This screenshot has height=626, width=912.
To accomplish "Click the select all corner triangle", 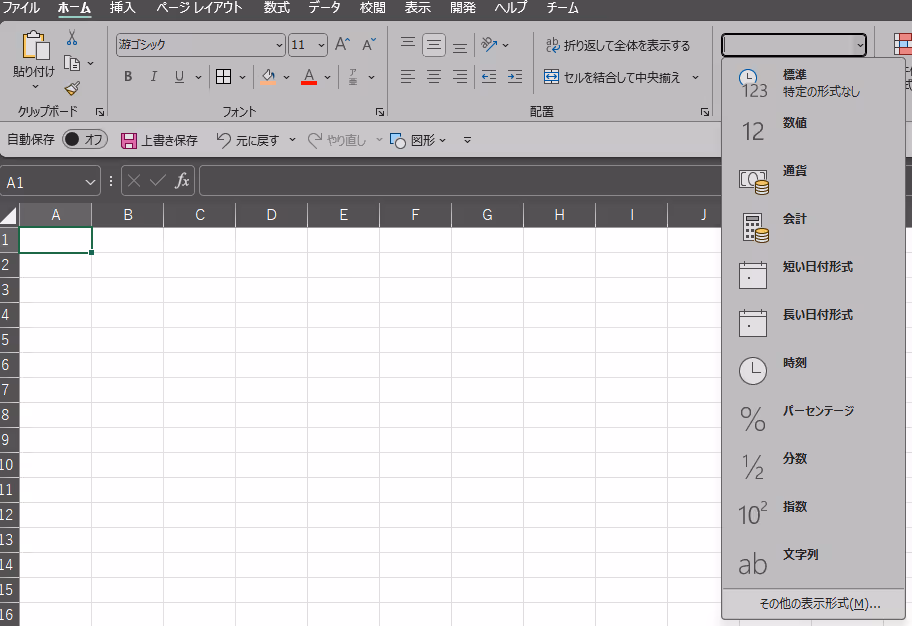I will pos(9,215).
